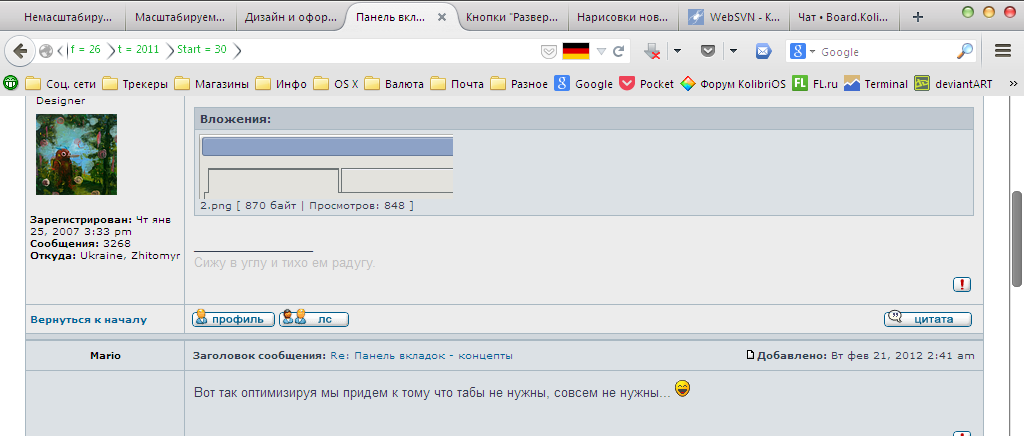Click the mail icon in browser toolbar
Image resolution: width=1024 pixels, height=436 pixels.
pyautogui.click(x=762, y=51)
